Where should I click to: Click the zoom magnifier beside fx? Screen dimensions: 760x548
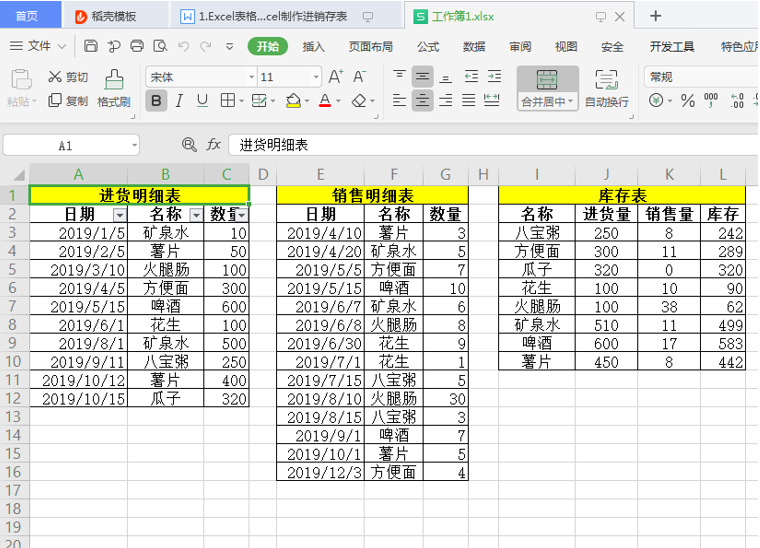[x=189, y=144]
